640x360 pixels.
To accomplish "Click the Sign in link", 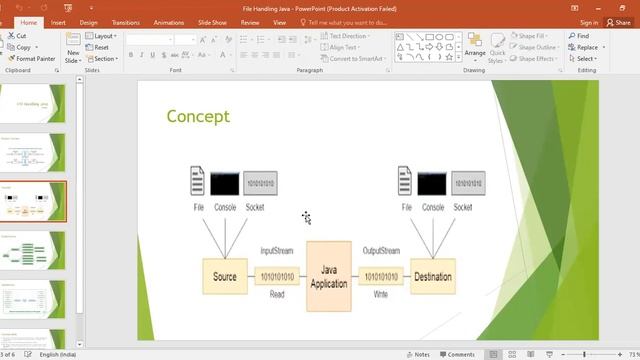I will pos(589,22).
